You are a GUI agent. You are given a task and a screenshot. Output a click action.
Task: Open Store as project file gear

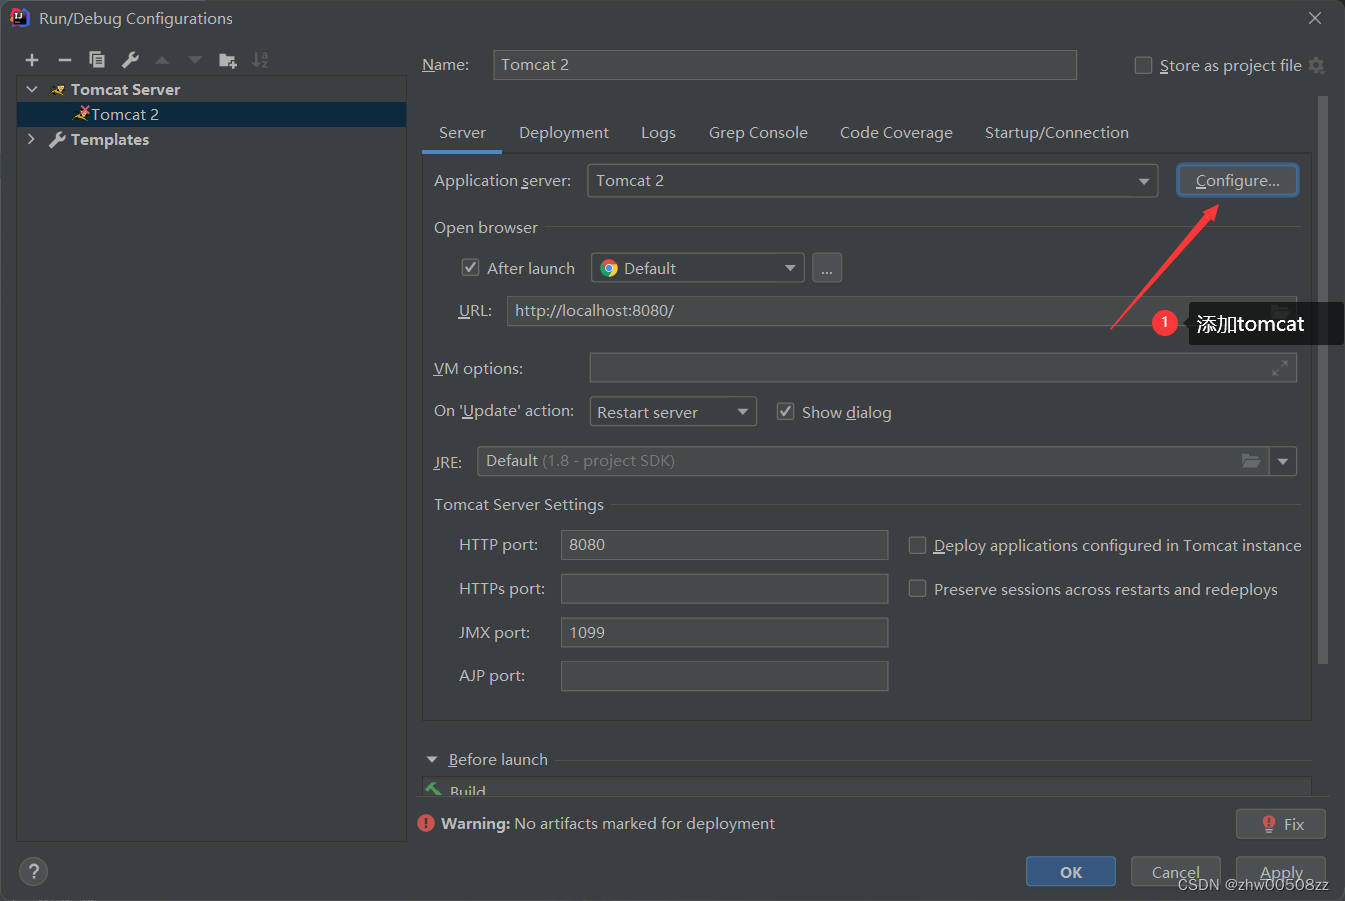coord(1317,66)
